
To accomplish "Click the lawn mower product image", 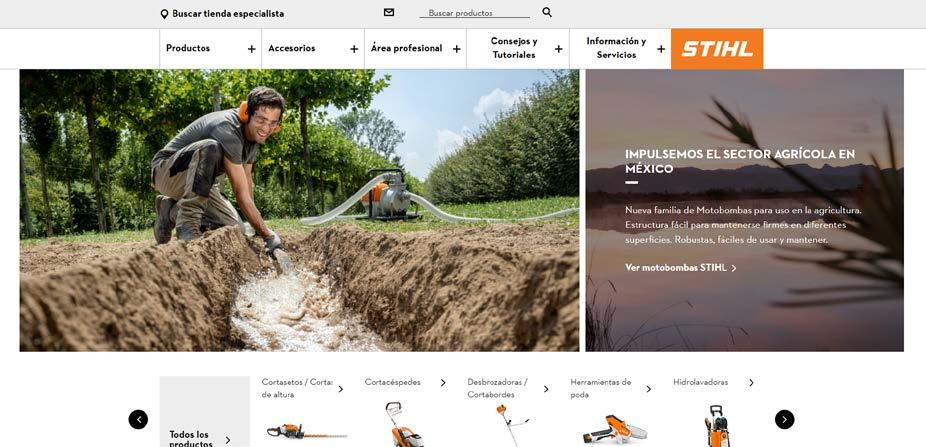I will click(405, 425).
